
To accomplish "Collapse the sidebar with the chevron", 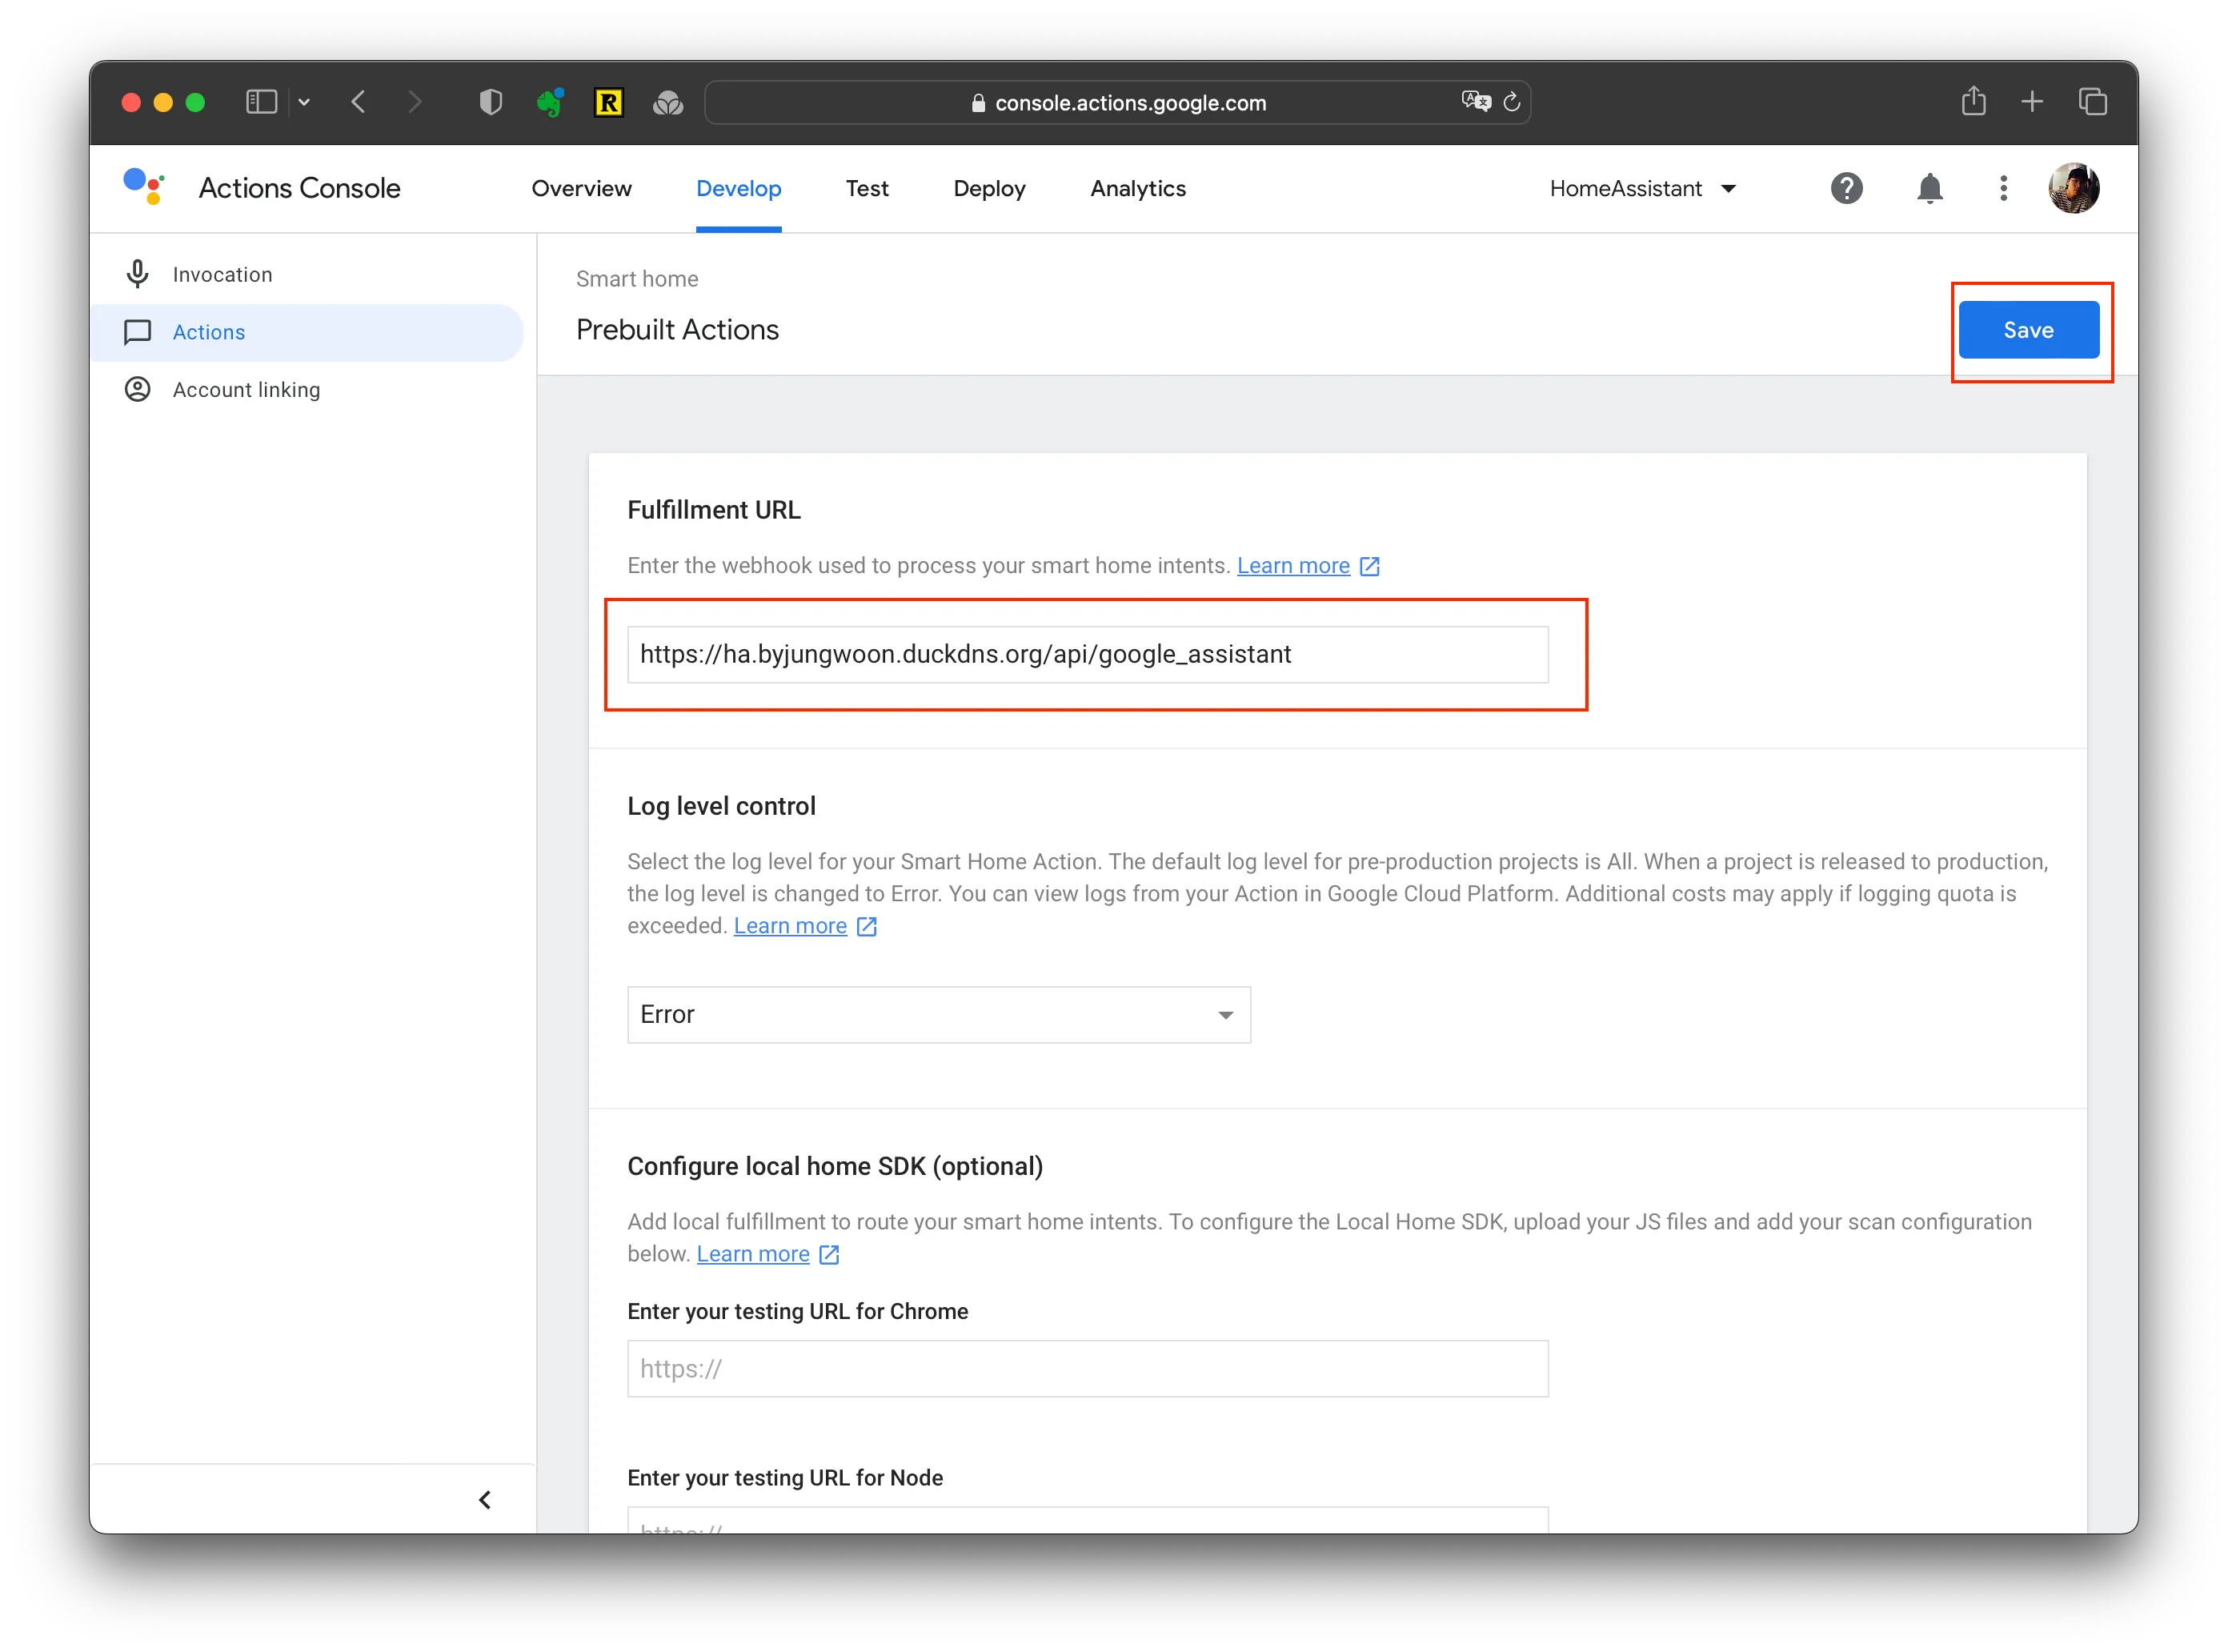I will point(485,1499).
